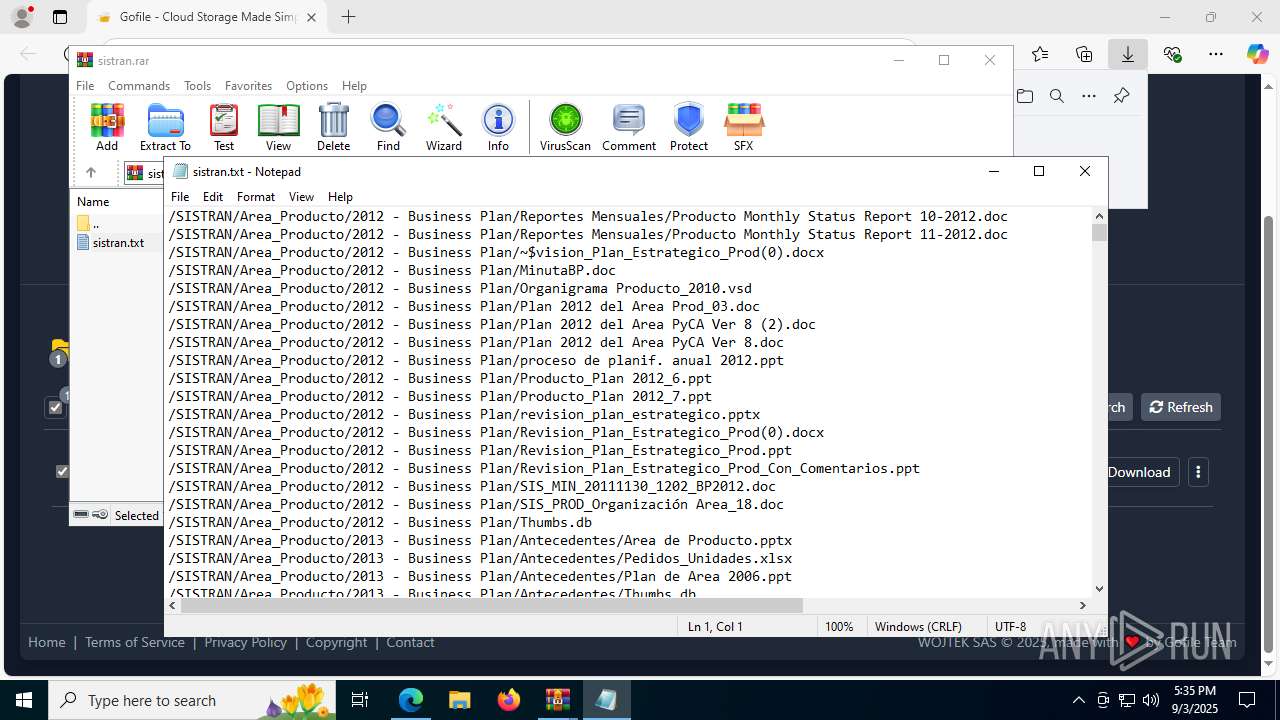Open the browser Favorites star icon
The image size is (1280, 720).
[1040, 54]
